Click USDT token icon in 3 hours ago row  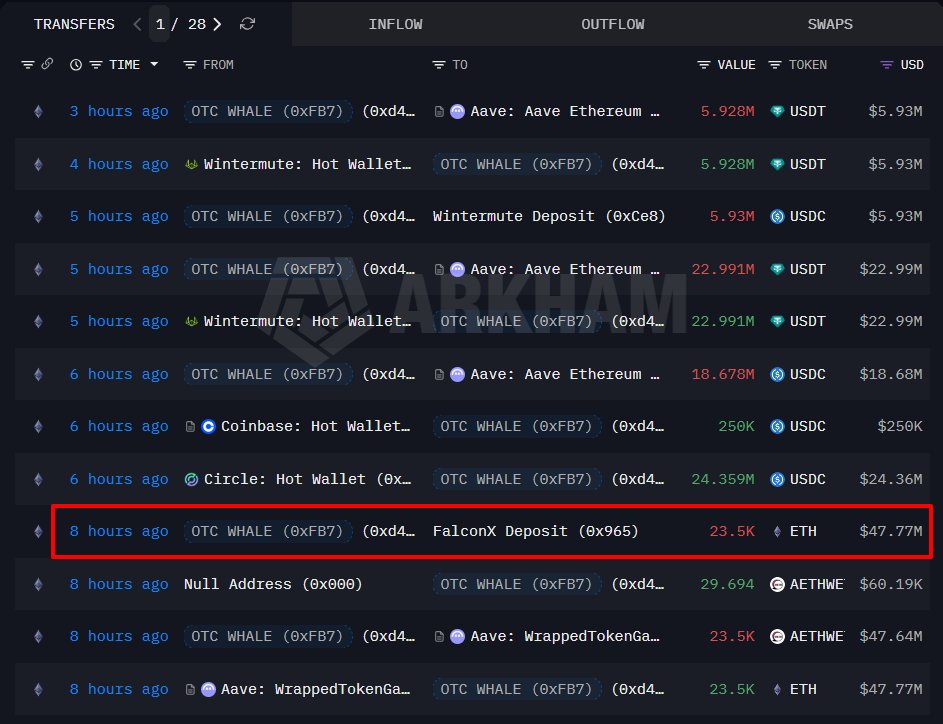[x=777, y=111]
